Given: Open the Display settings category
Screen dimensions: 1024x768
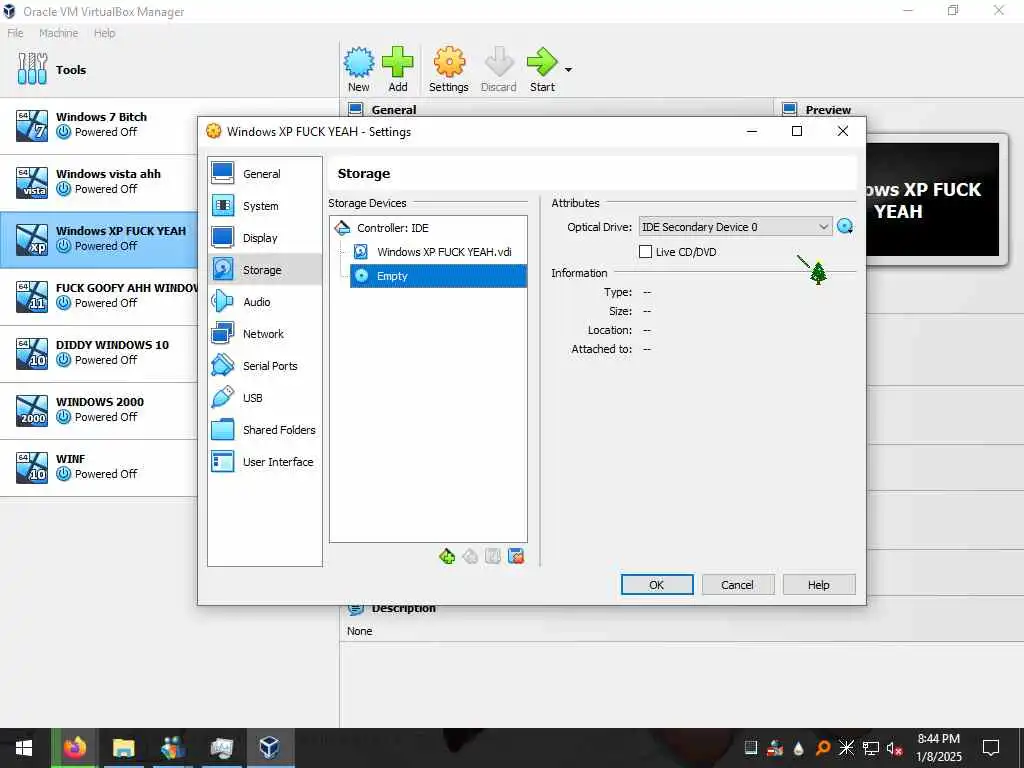Looking at the screenshot, I should pyautogui.click(x=264, y=238).
